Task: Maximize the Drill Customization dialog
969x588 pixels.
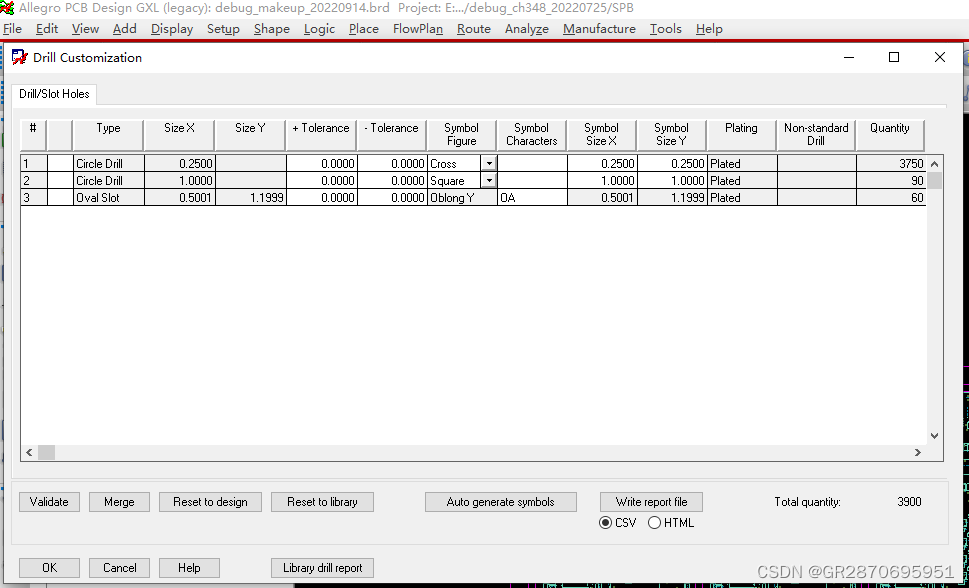Action: (x=894, y=58)
